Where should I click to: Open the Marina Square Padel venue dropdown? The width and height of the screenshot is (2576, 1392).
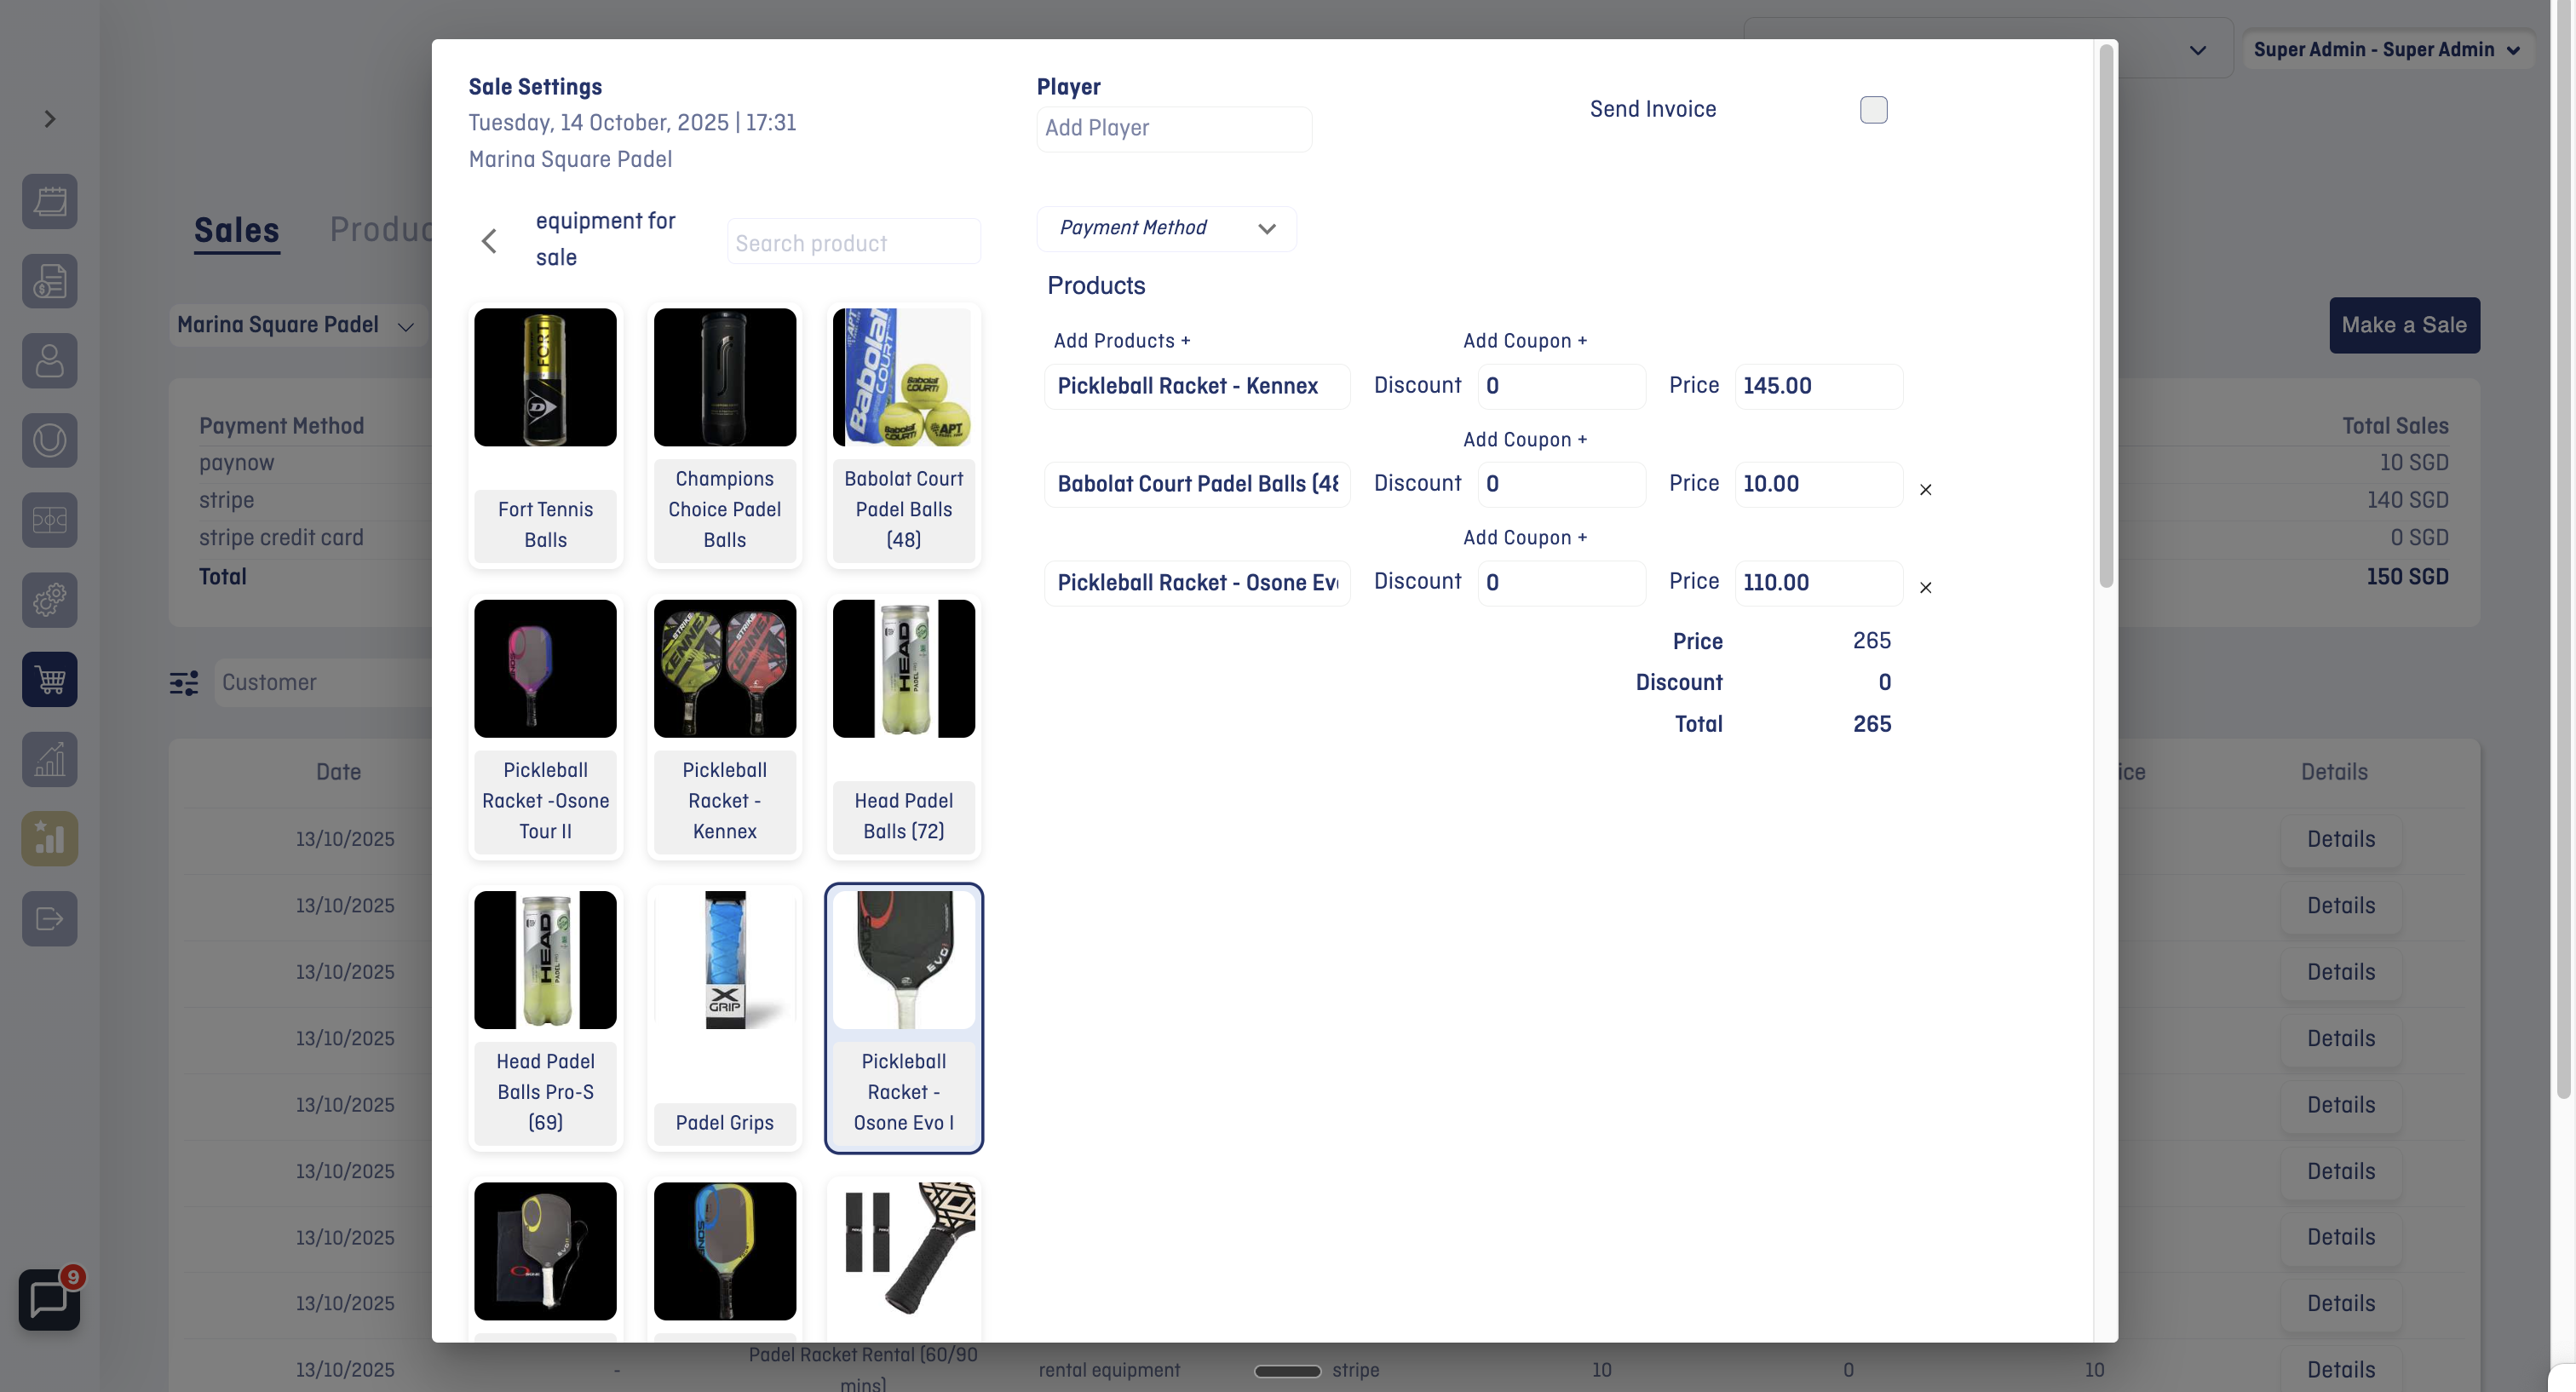[296, 324]
